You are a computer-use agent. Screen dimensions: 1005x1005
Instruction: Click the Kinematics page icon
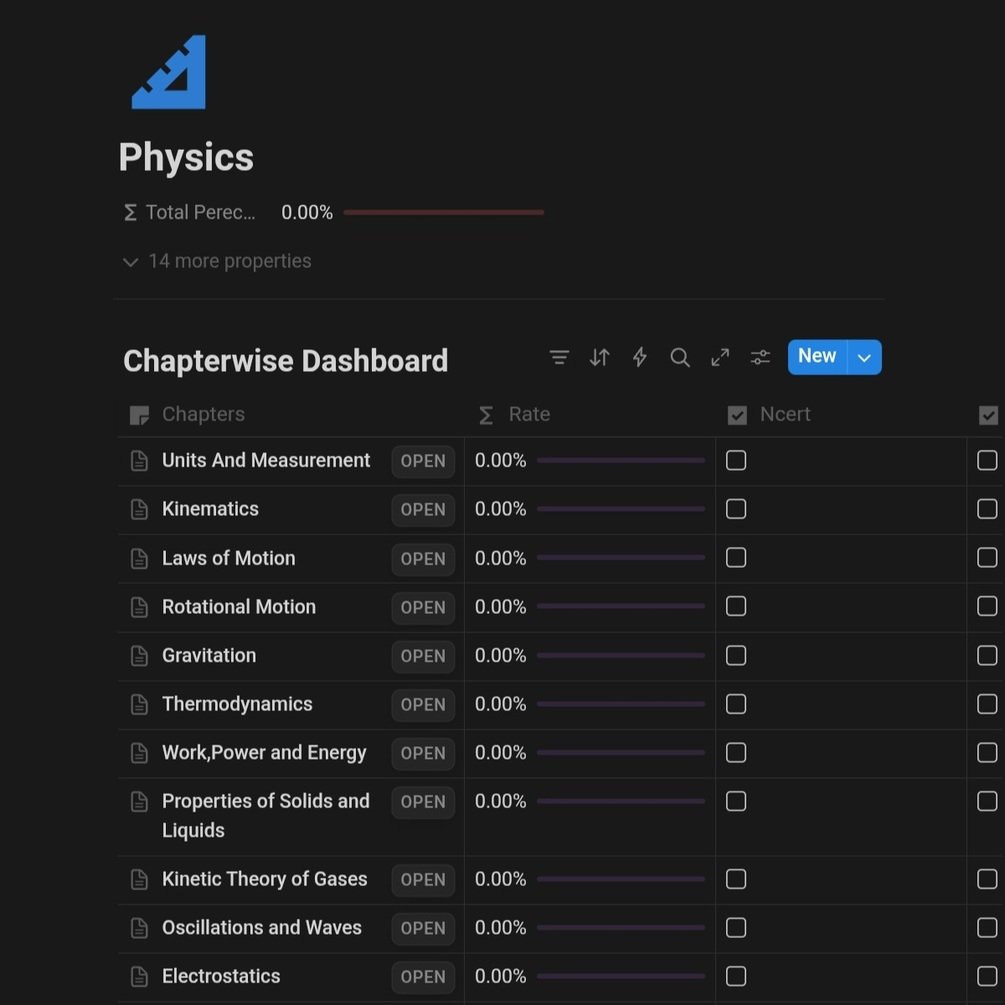pos(140,510)
